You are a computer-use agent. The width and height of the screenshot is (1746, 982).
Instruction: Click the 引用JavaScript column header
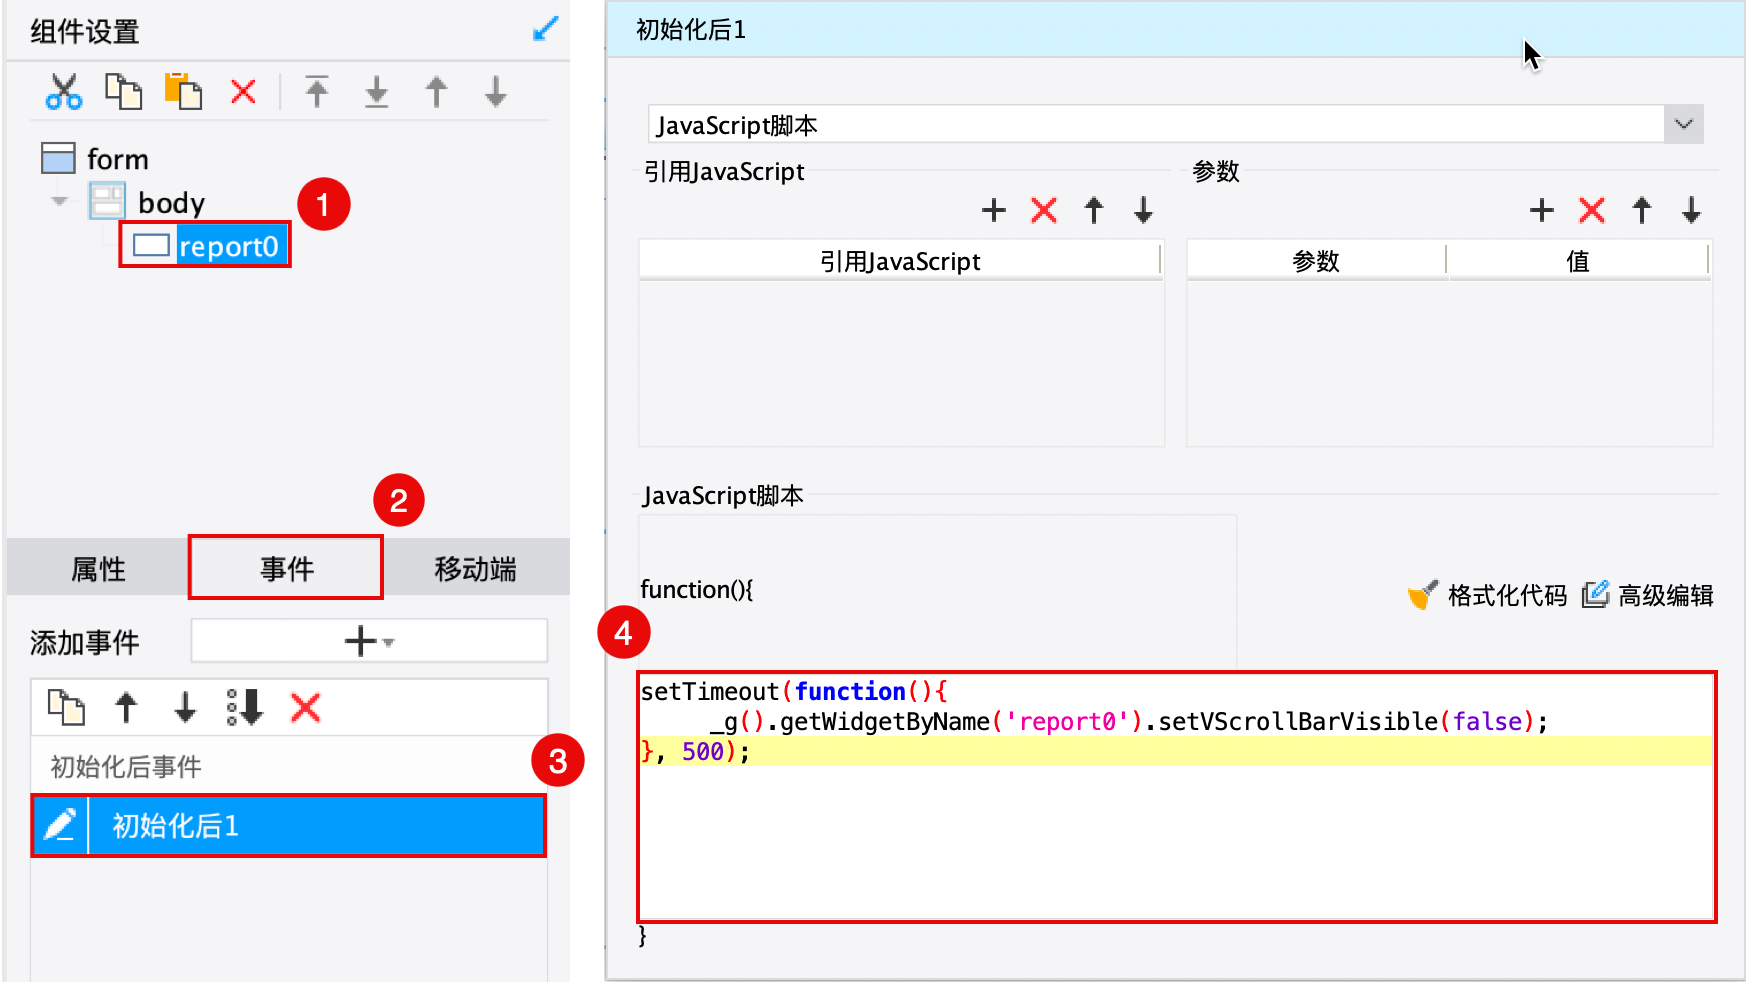click(x=900, y=260)
